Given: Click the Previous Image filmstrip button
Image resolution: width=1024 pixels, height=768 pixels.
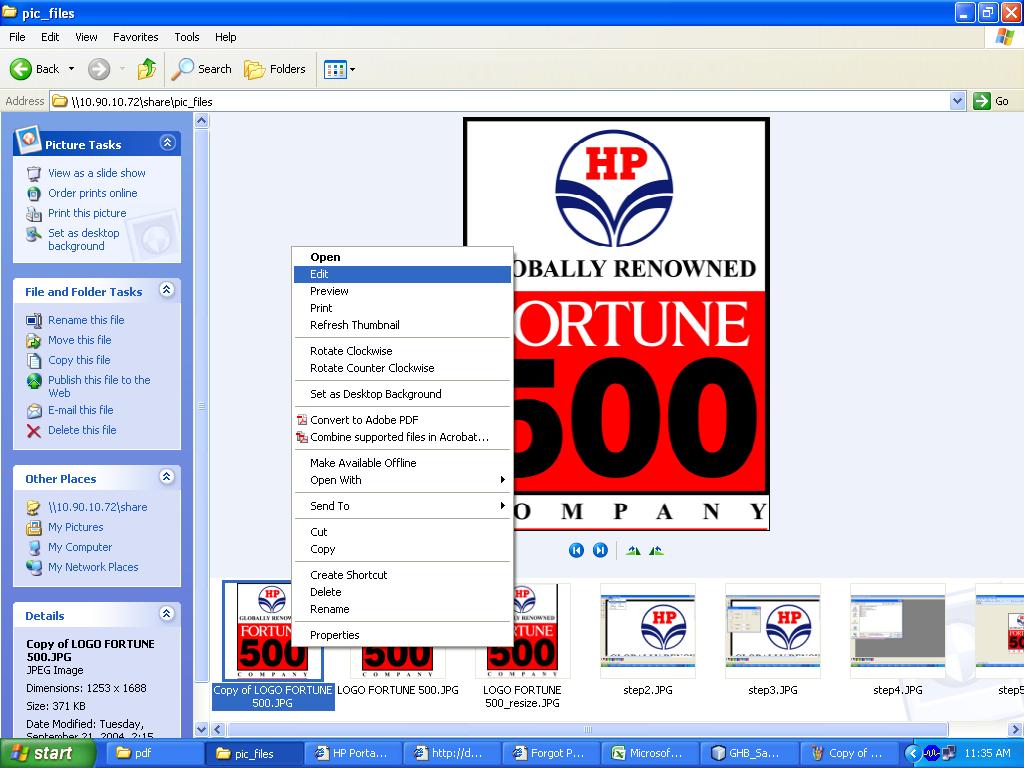Looking at the screenshot, I should (576, 550).
